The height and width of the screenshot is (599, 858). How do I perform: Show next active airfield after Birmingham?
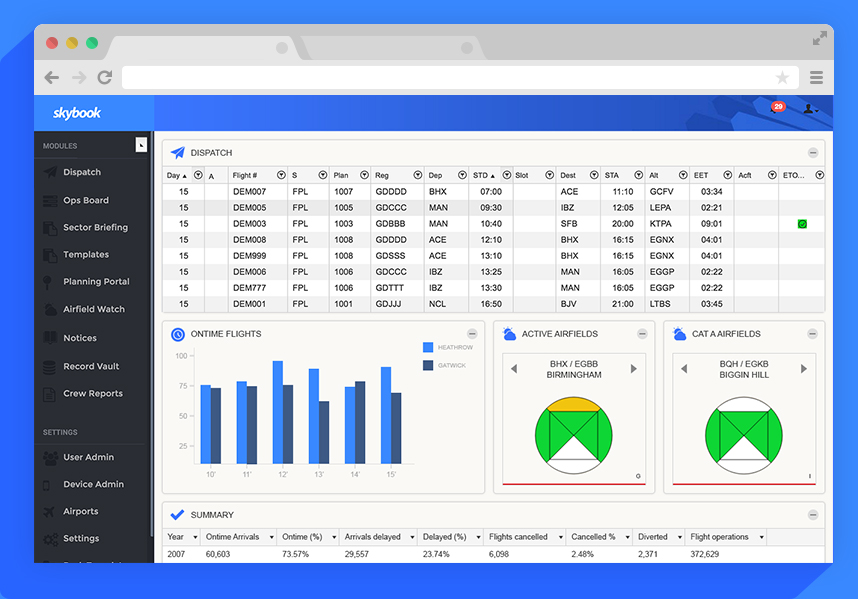(x=634, y=369)
